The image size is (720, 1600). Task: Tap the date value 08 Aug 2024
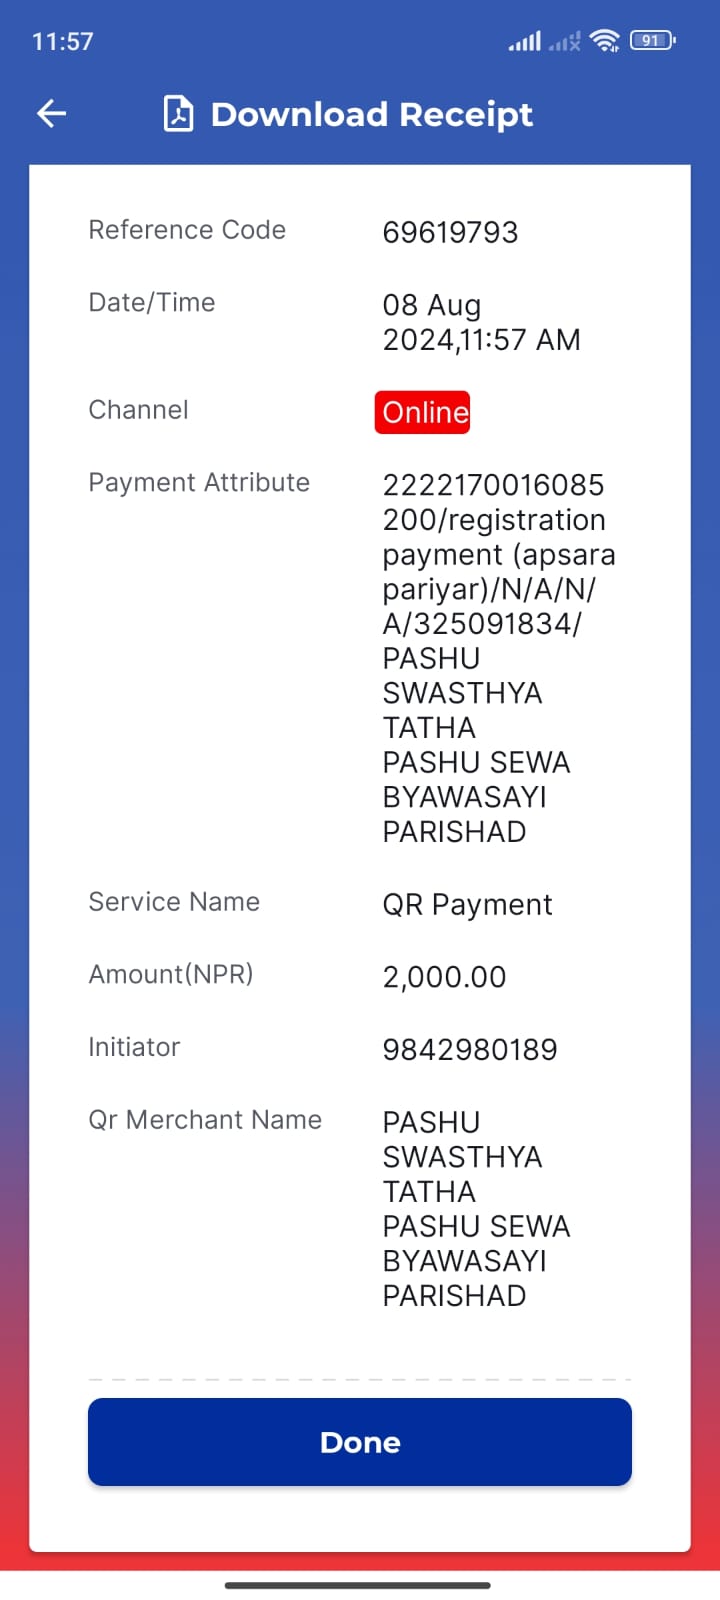point(481,322)
